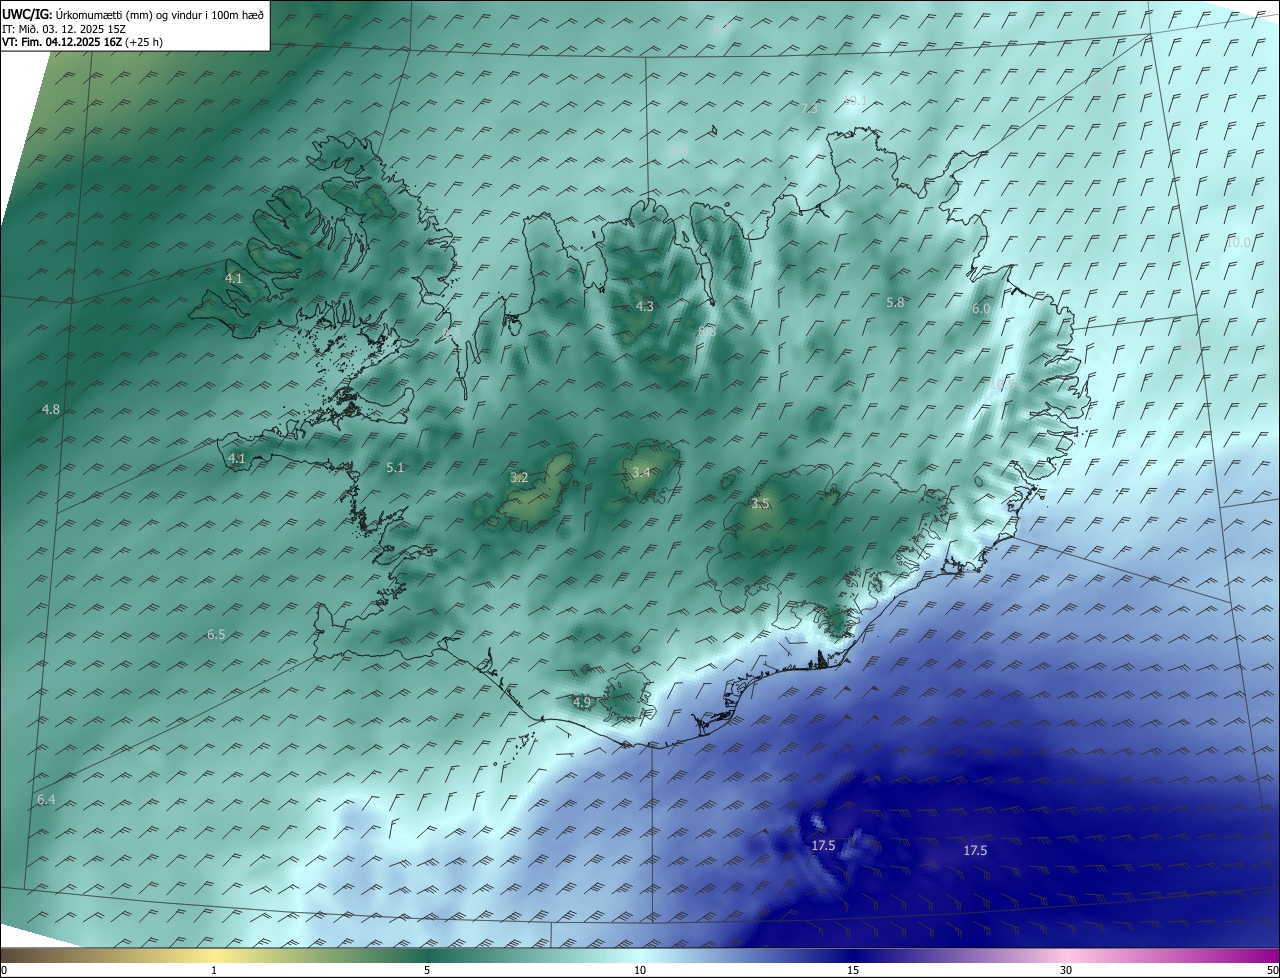Click the colour scale tick label 15
Screen dimensions: 1280x978
click(853, 970)
